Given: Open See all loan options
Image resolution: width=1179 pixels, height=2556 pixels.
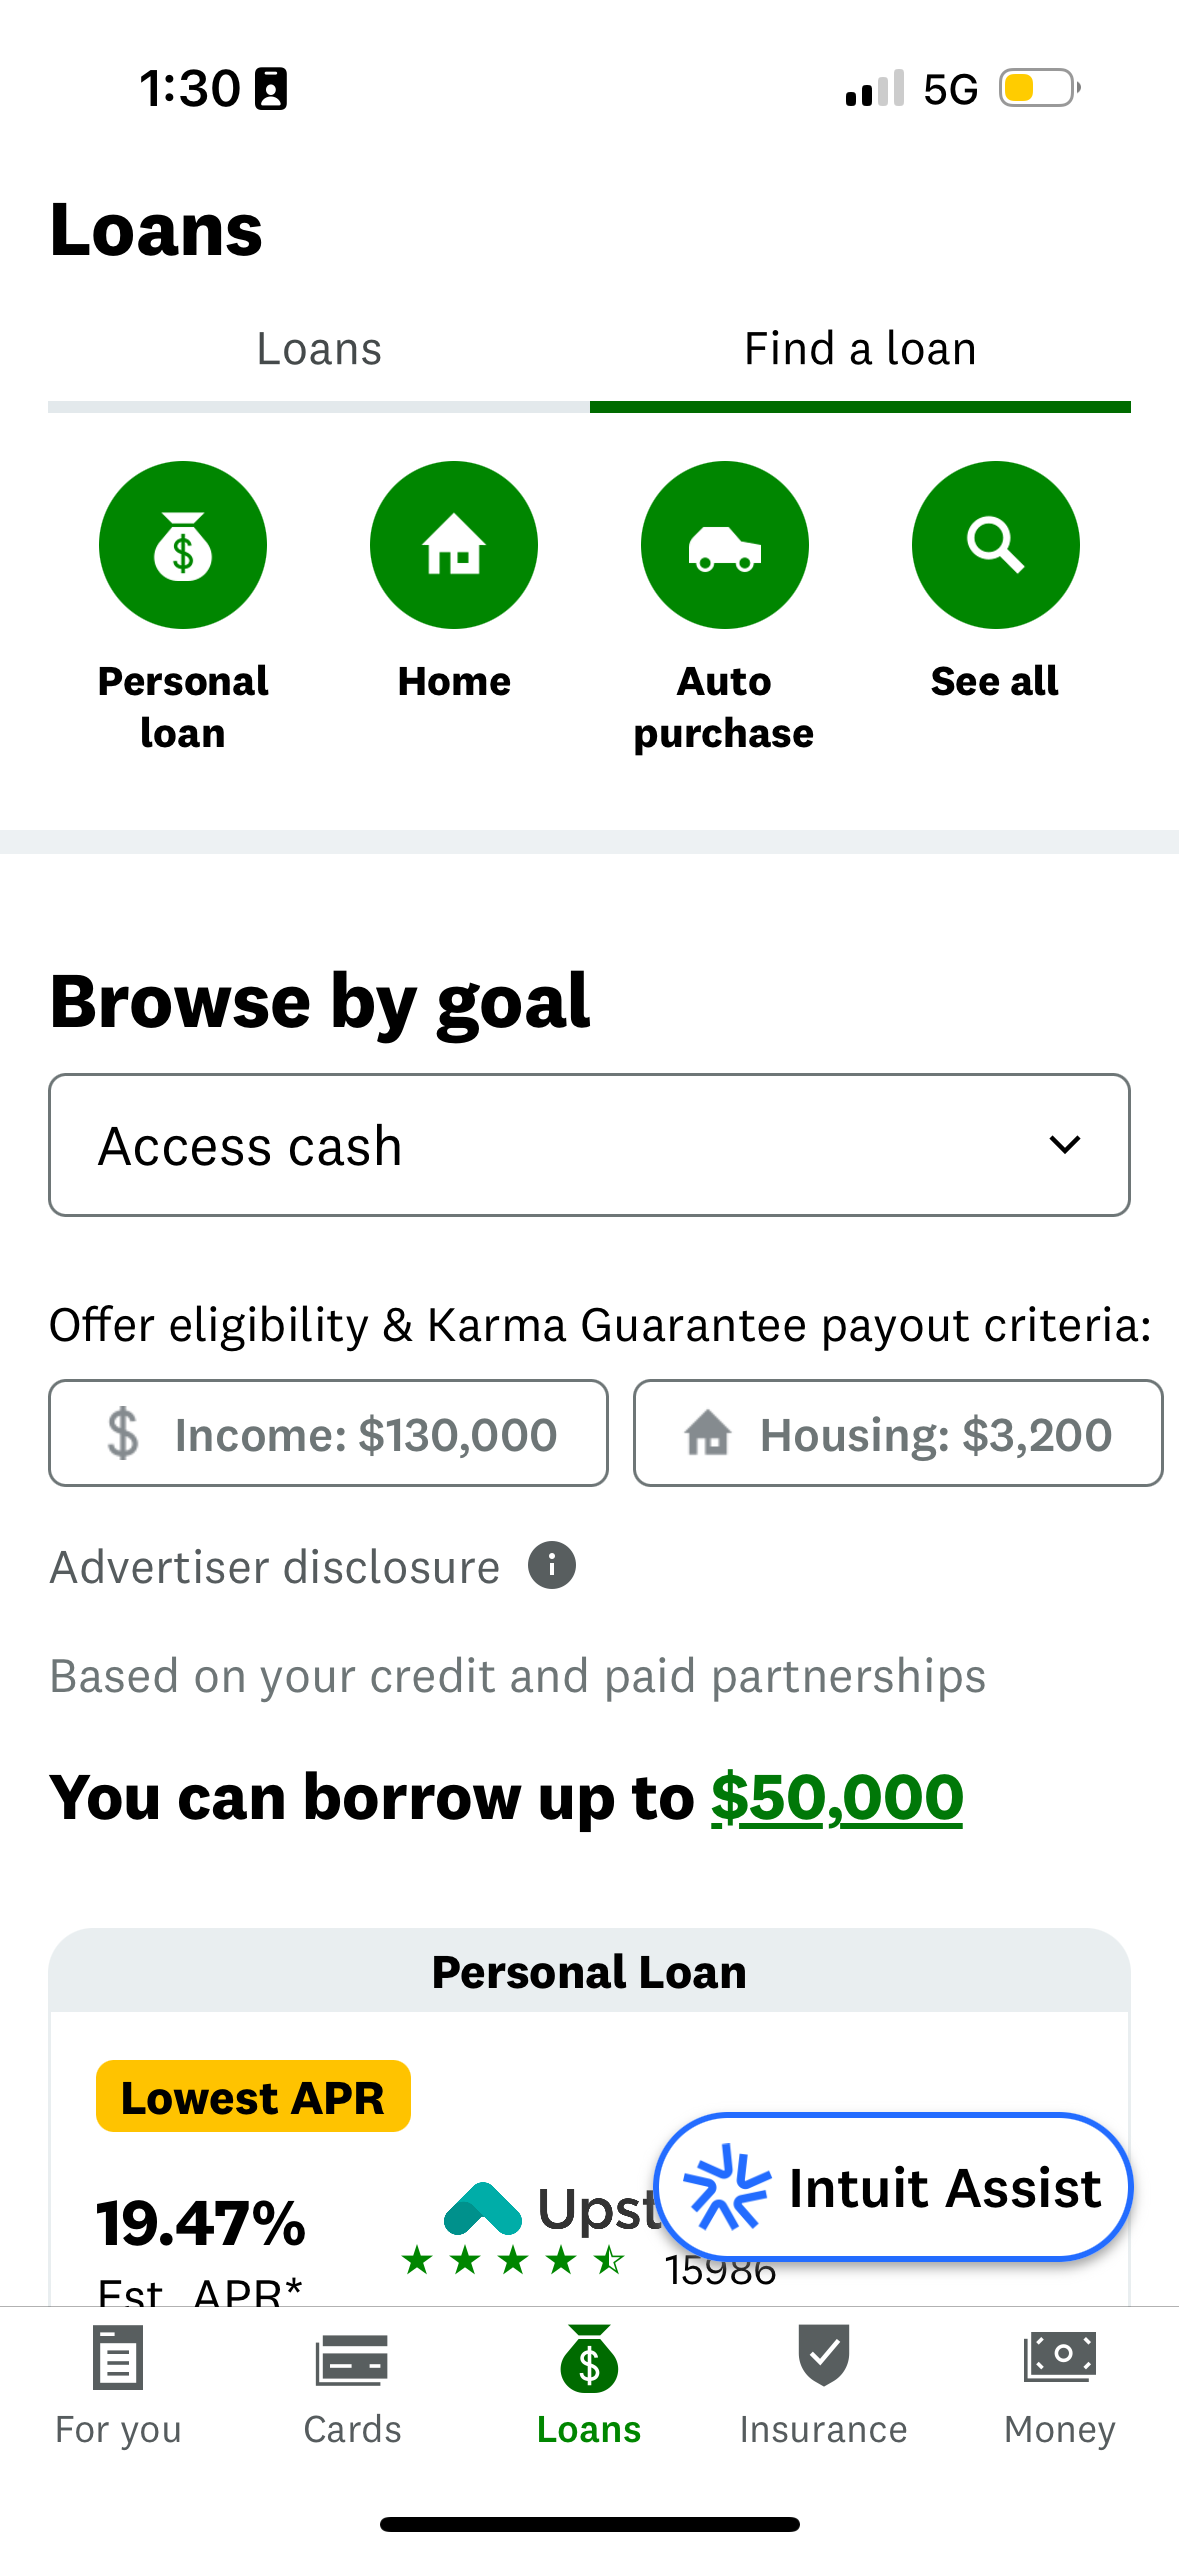Looking at the screenshot, I should [x=995, y=545].
